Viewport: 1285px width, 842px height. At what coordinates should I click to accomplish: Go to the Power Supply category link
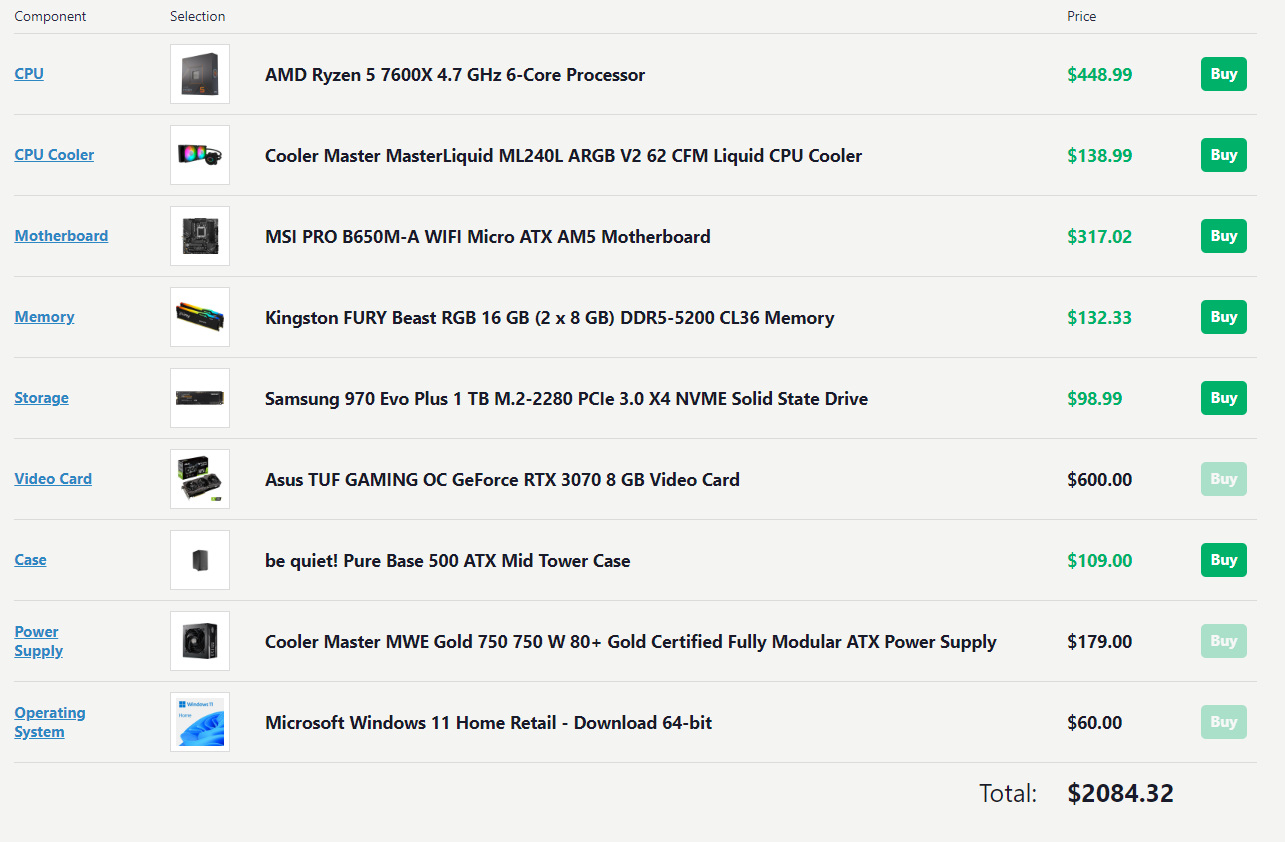[38, 641]
